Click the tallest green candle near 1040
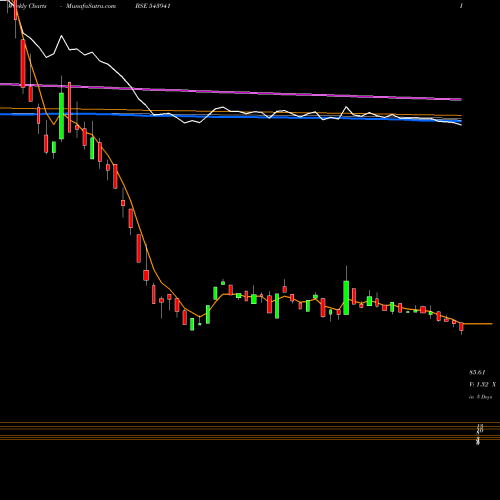500x500 pixels. tap(346, 298)
